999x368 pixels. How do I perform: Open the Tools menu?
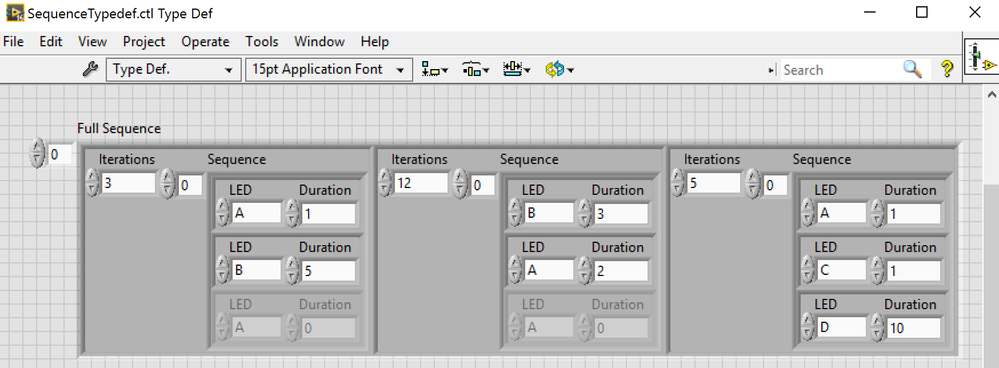(262, 41)
